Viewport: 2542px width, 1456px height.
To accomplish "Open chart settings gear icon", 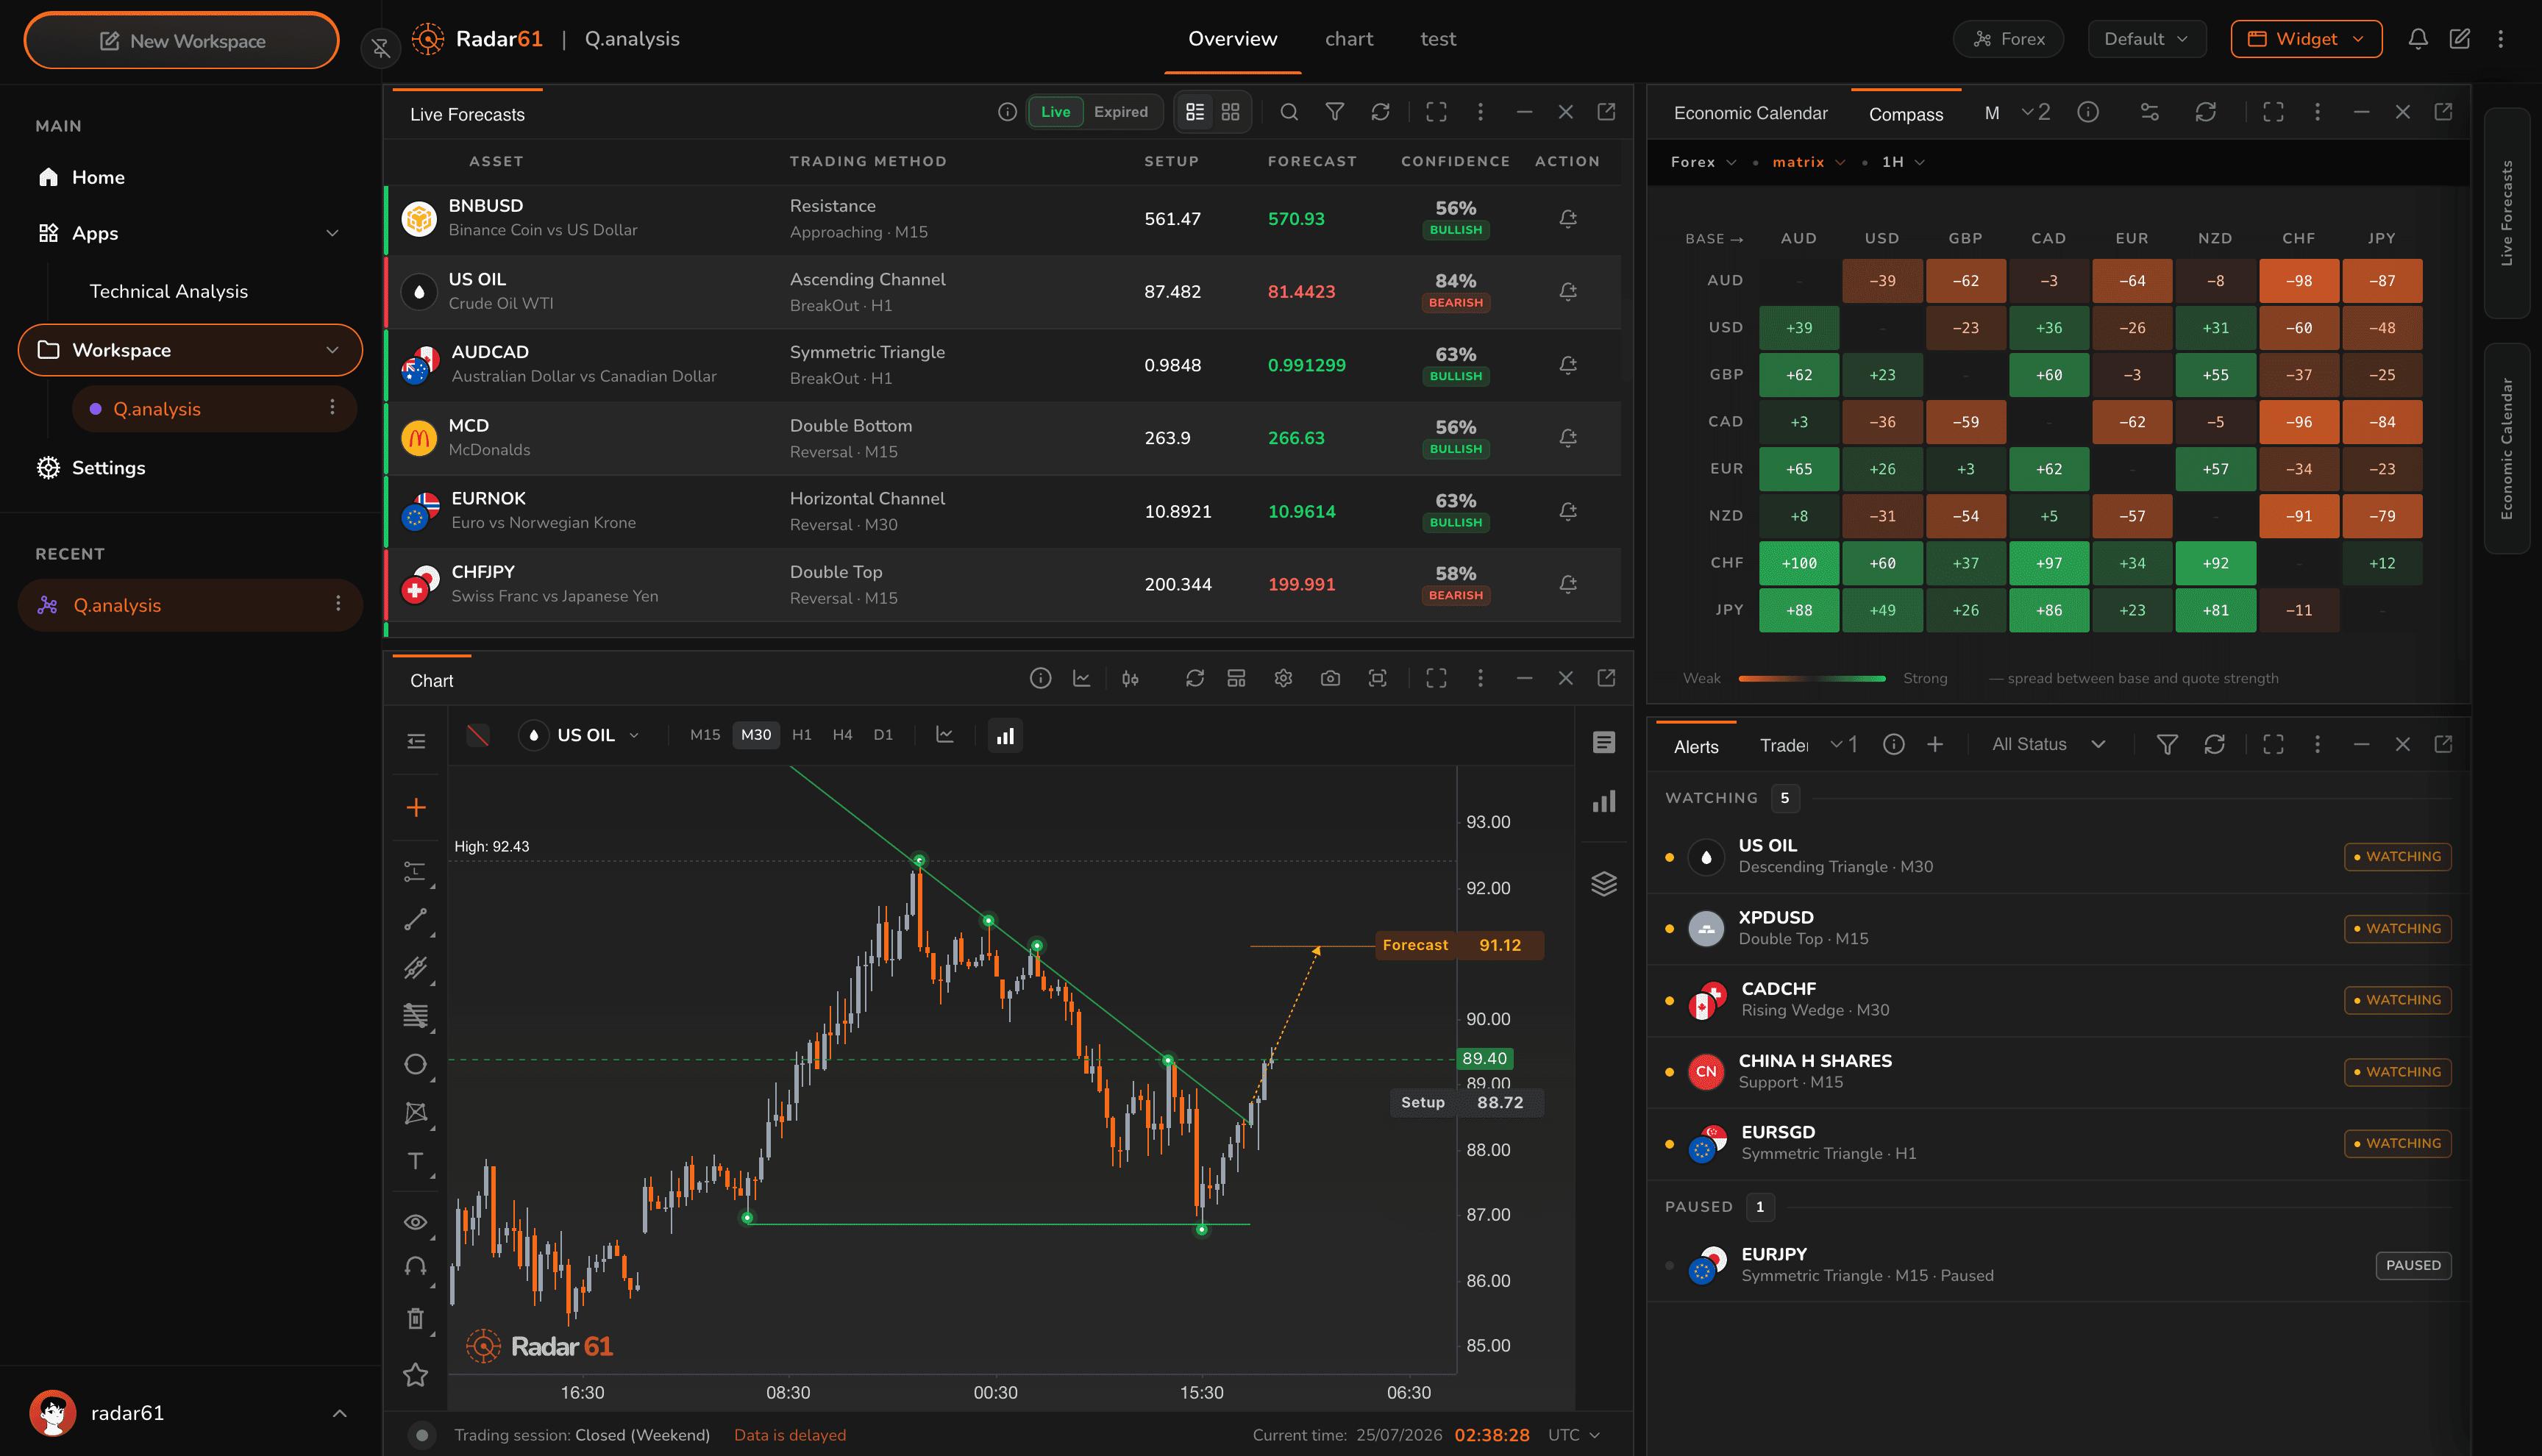I will (x=1283, y=678).
